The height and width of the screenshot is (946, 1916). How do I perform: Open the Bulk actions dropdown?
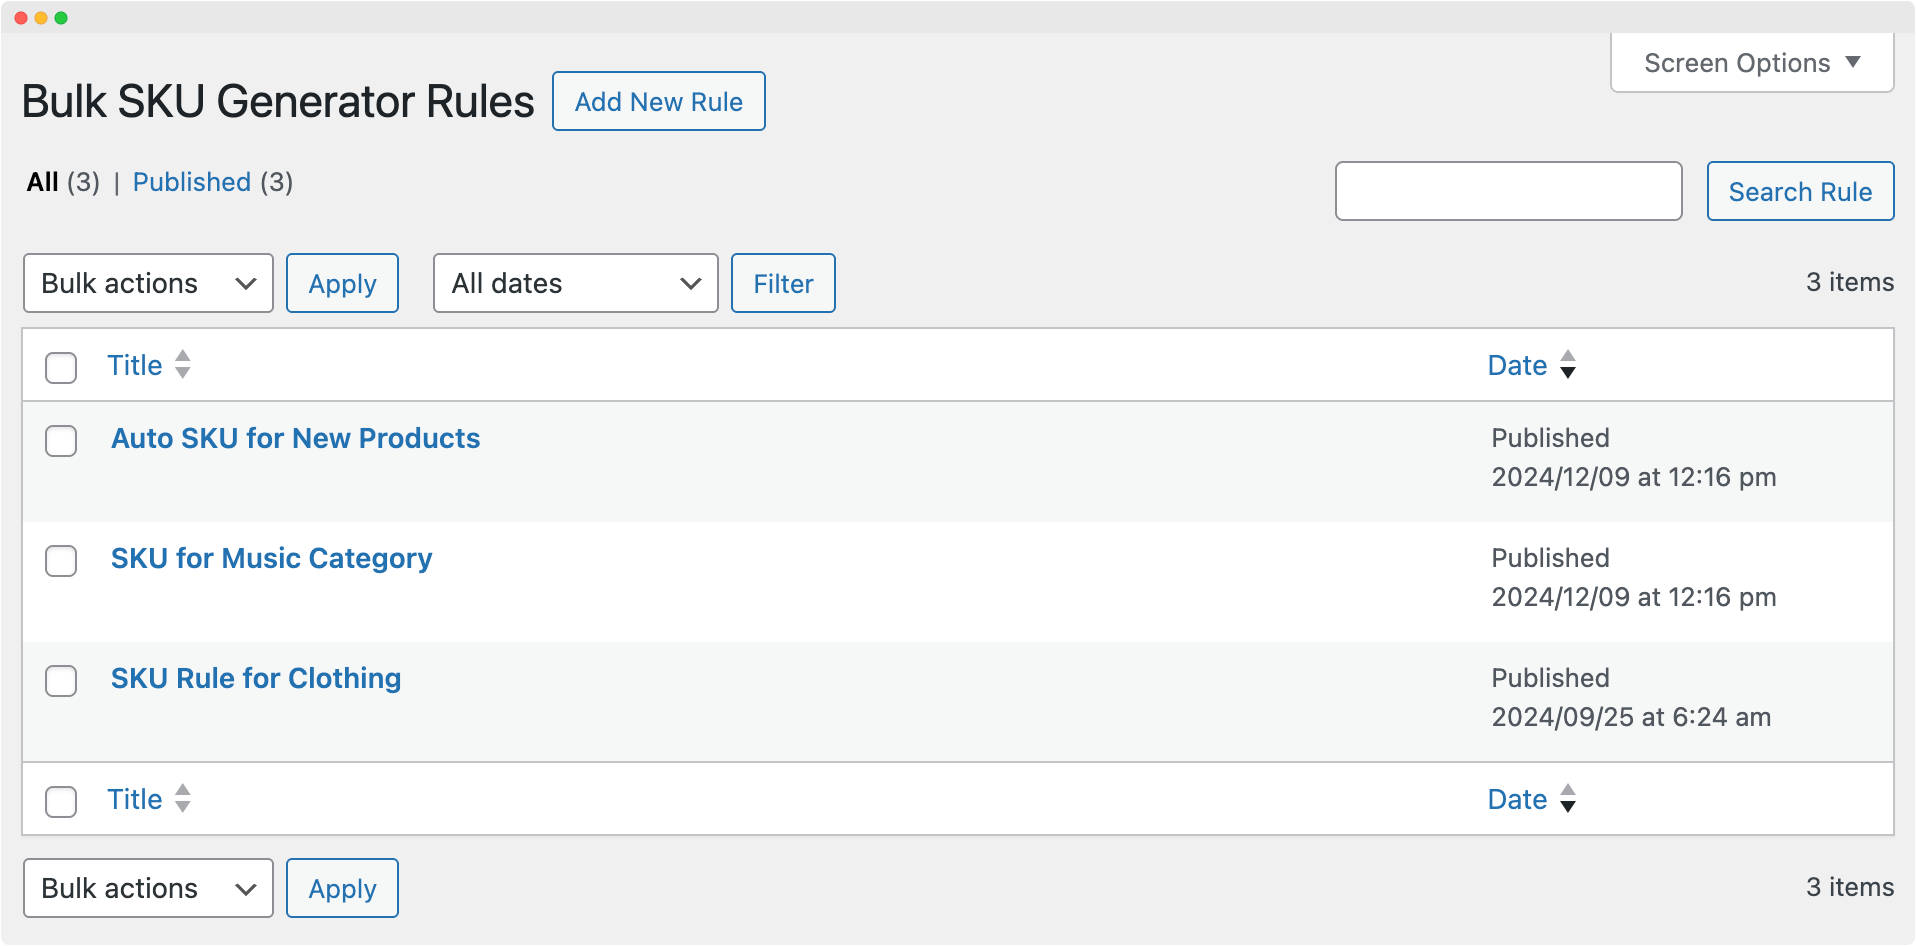[x=147, y=283]
